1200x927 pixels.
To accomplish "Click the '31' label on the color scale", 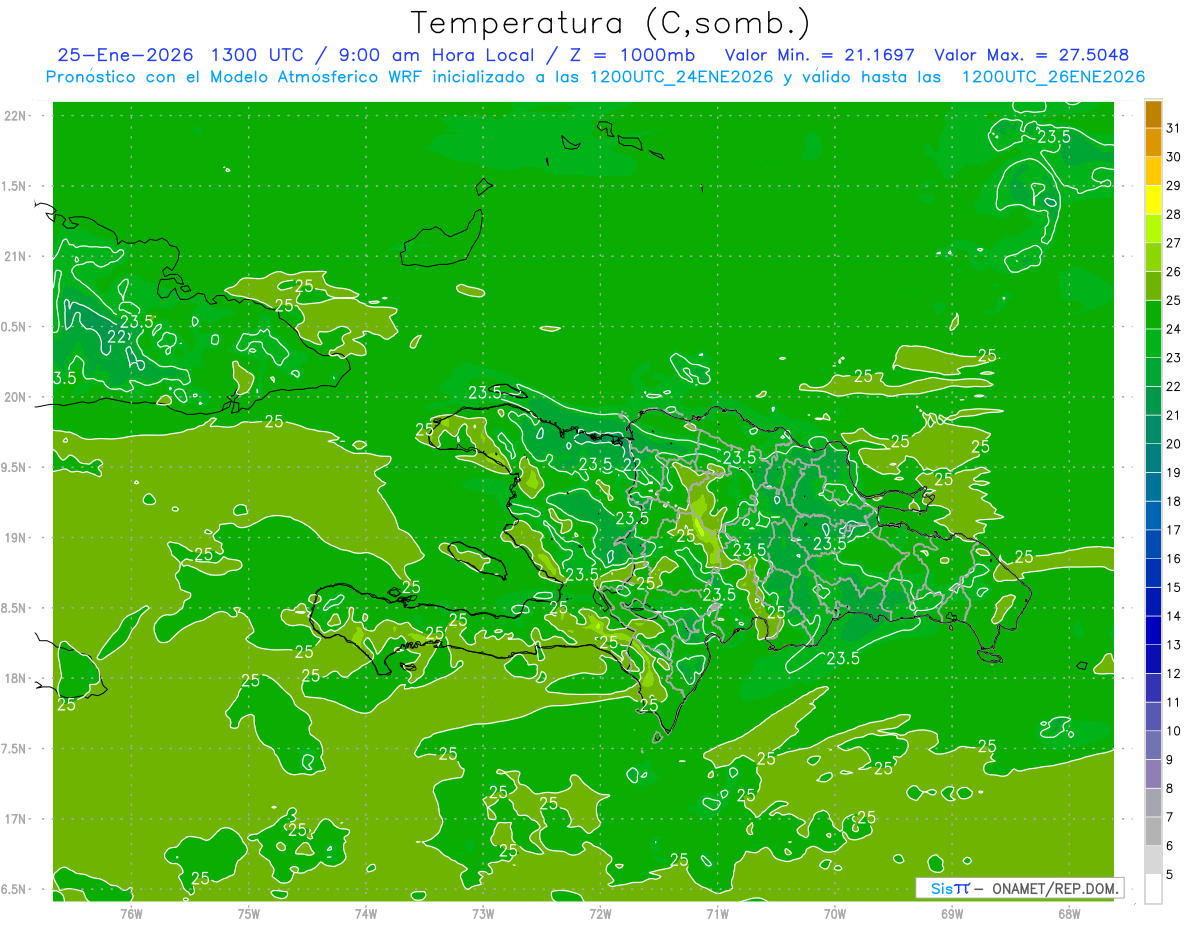I will (x=1174, y=127).
